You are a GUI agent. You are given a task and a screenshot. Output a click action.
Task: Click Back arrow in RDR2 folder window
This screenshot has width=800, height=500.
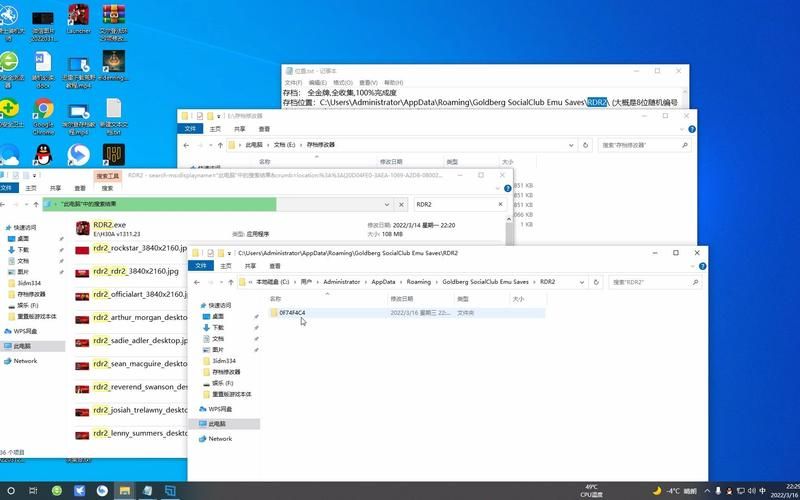pos(197,282)
